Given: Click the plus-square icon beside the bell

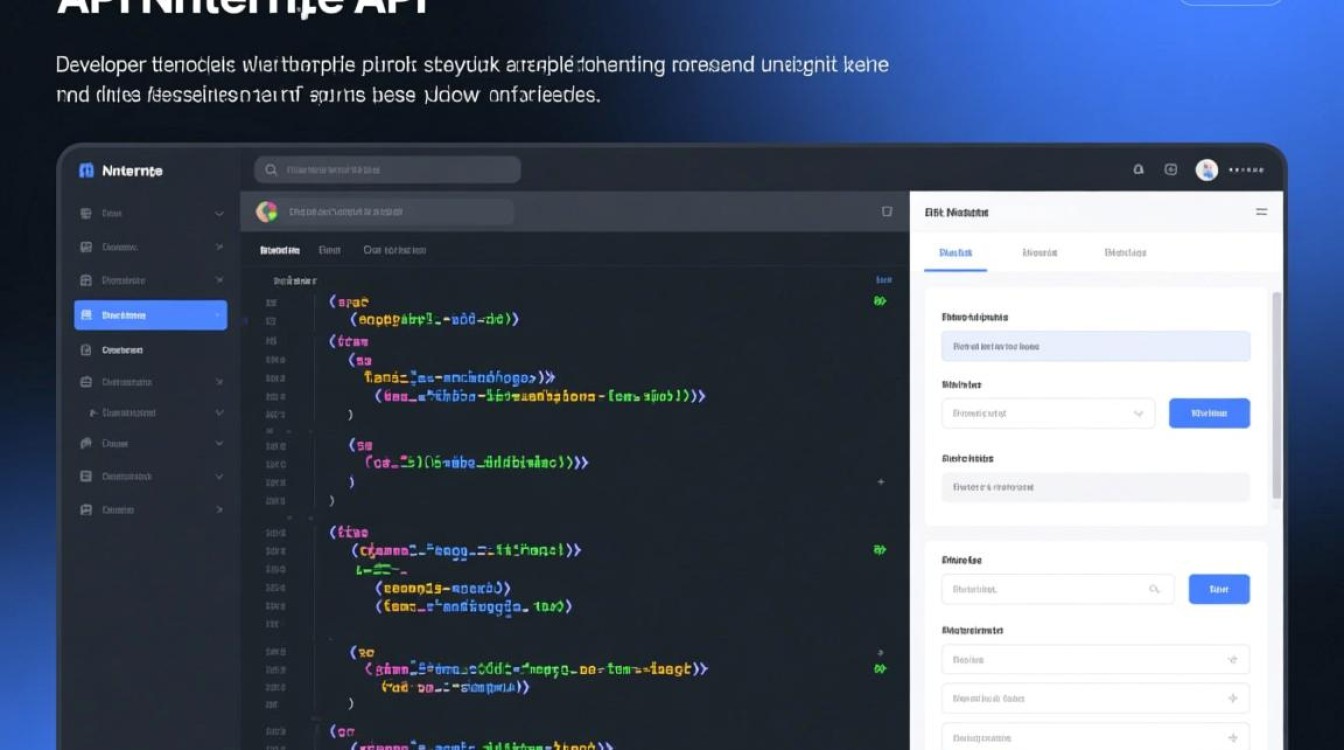Looking at the screenshot, I should pos(1171,170).
